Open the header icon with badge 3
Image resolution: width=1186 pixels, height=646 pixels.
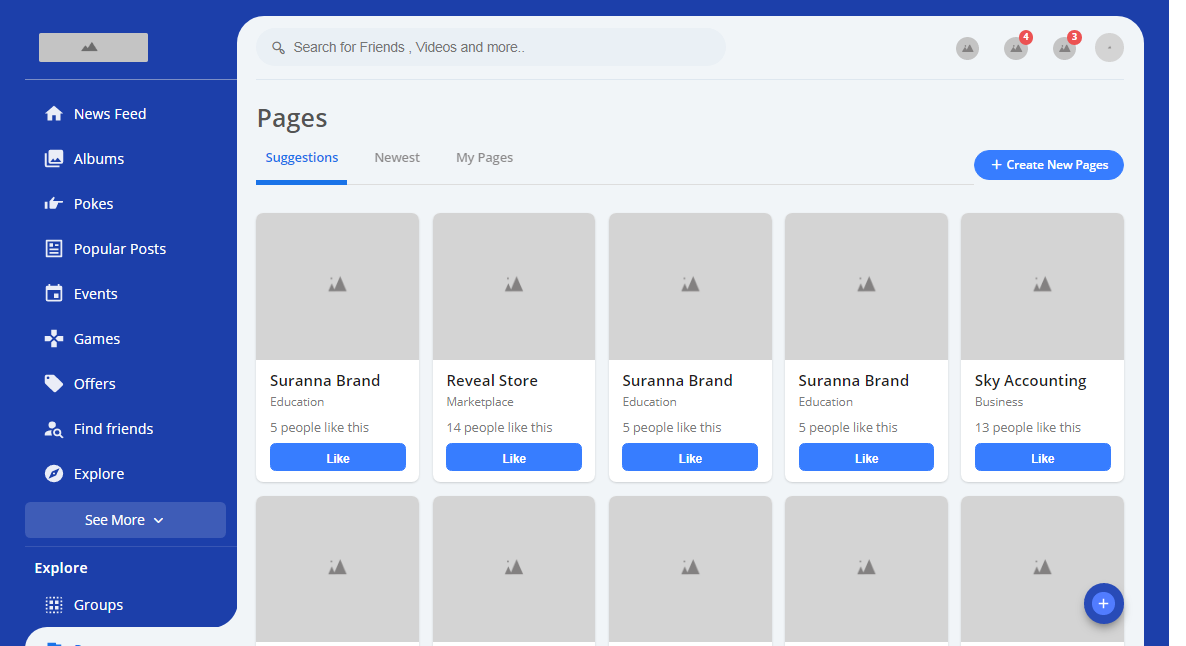click(x=1064, y=48)
